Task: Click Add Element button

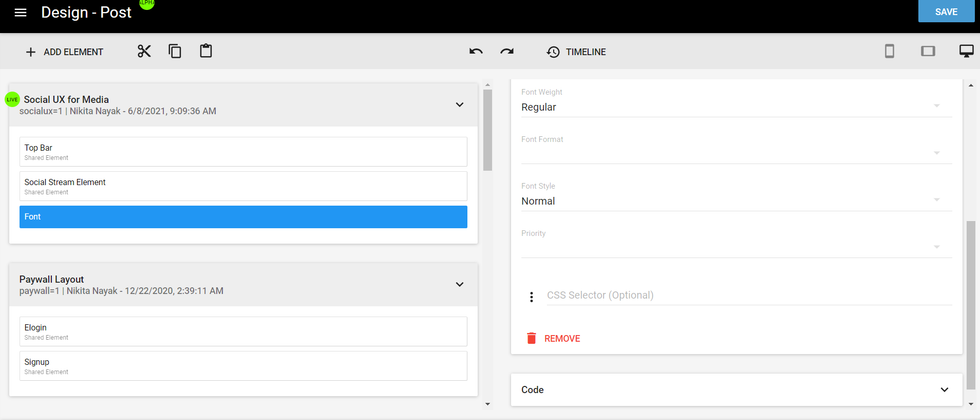Action: point(64,51)
